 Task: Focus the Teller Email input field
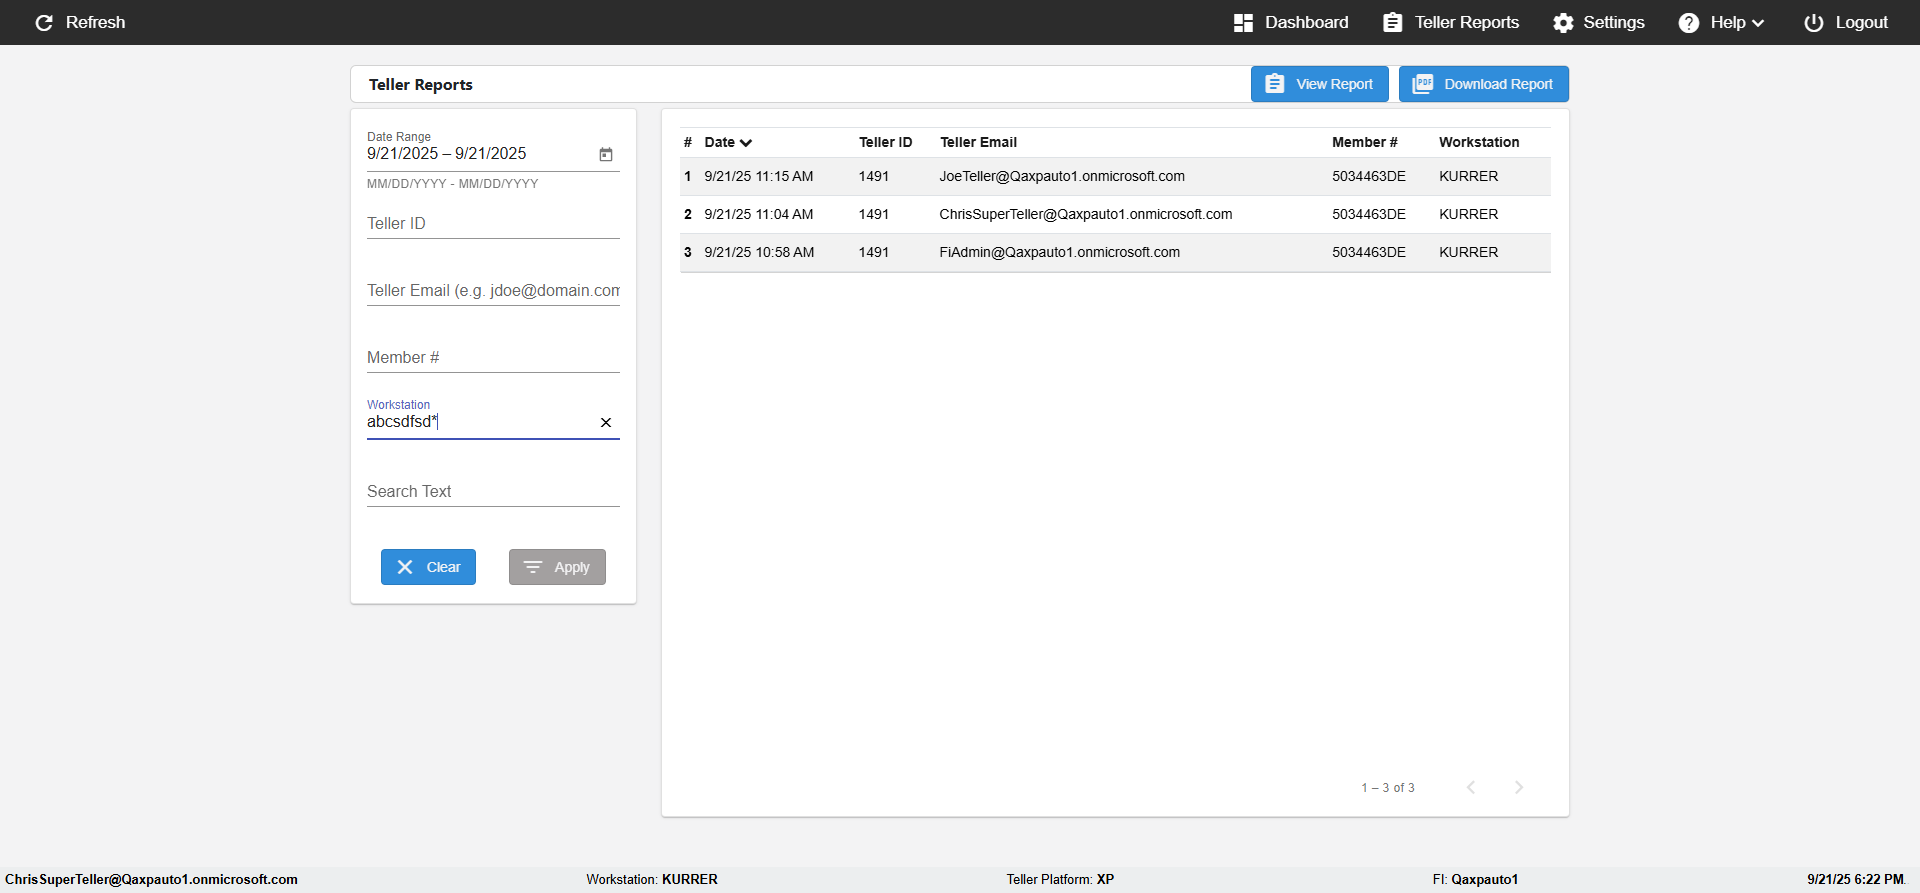click(x=493, y=290)
